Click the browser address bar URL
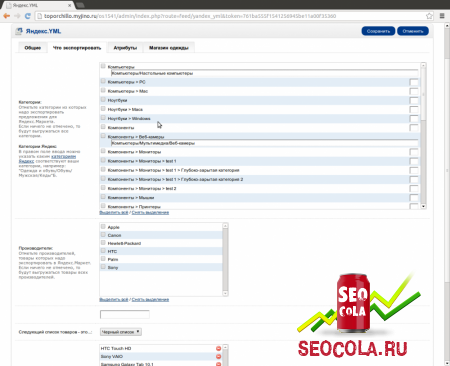450x366 pixels. [190, 16]
